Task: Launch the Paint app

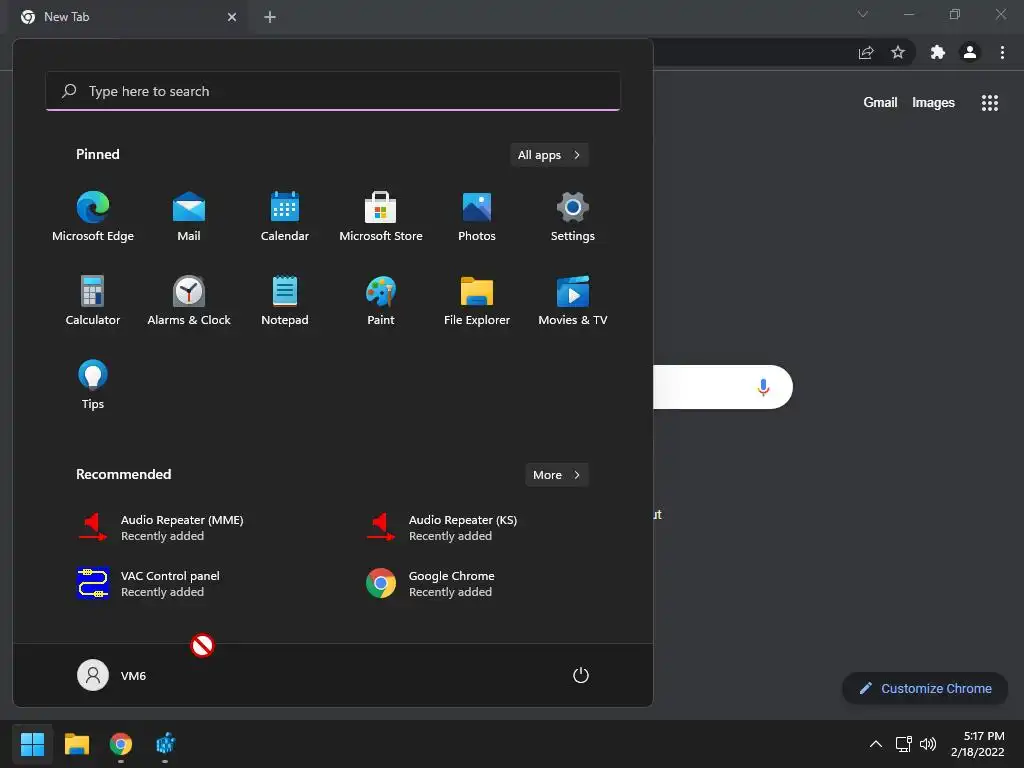Action: 381,300
